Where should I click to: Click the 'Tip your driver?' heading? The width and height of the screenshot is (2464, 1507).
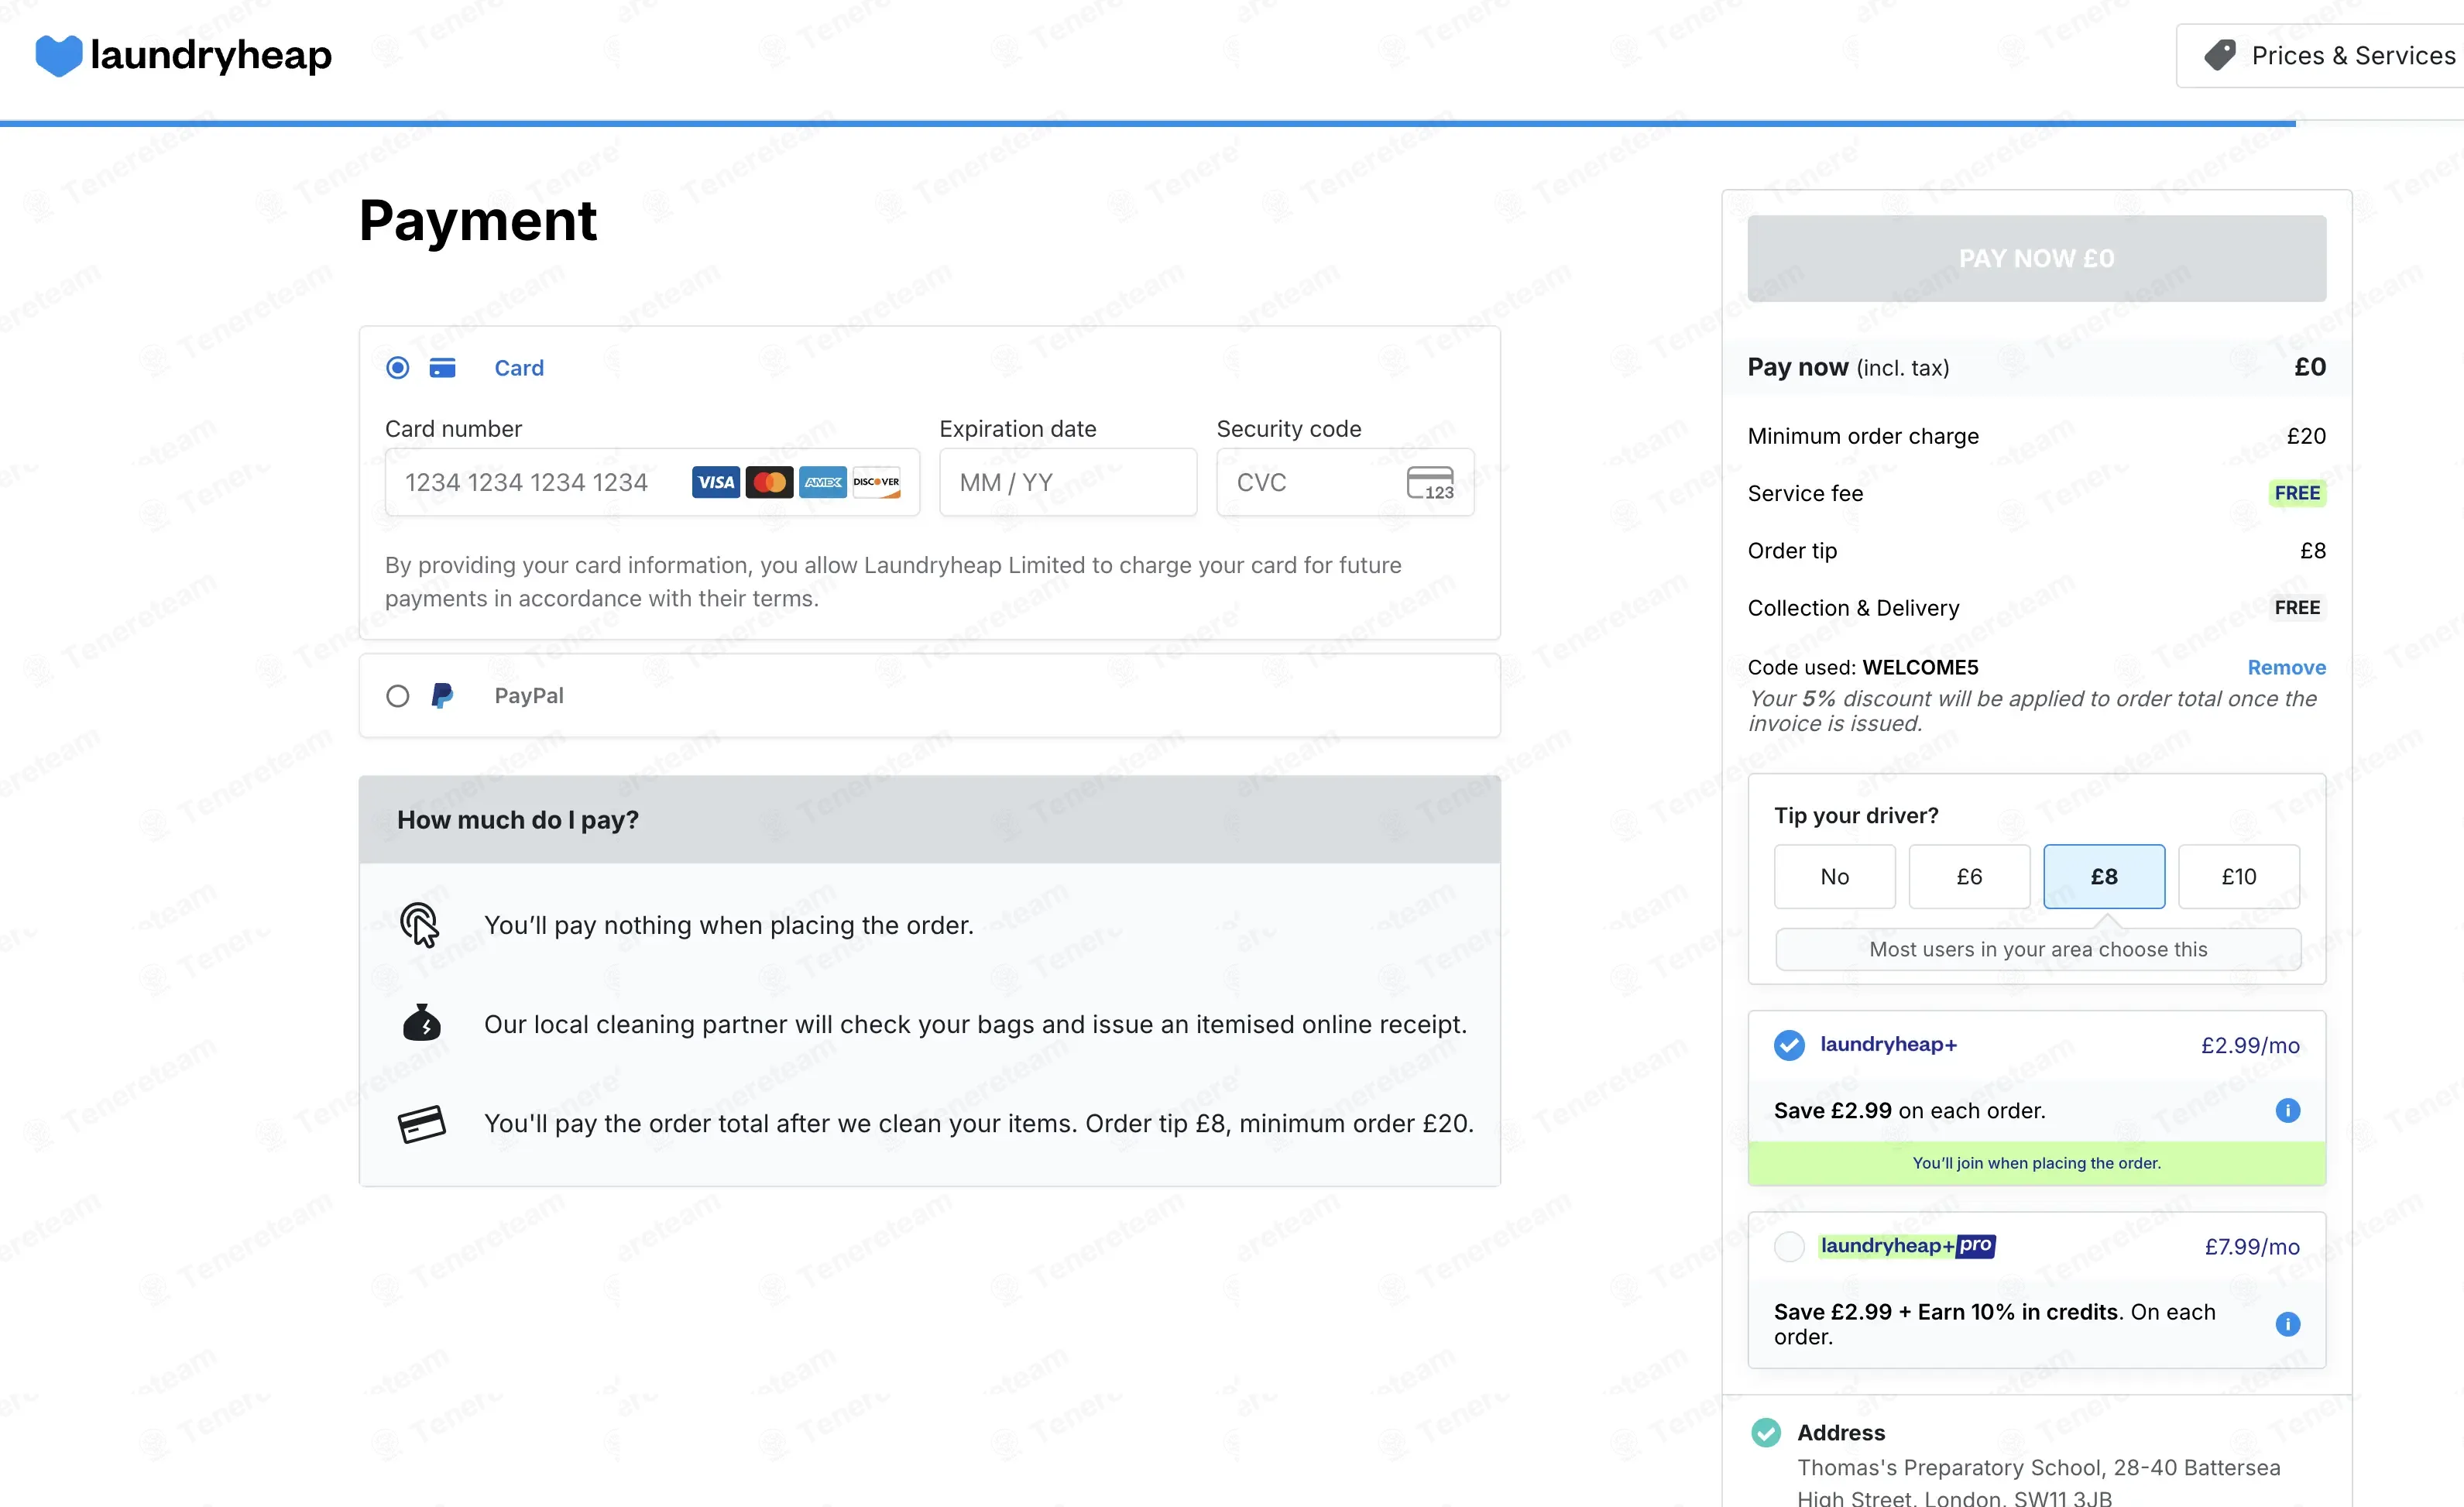point(1856,815)
